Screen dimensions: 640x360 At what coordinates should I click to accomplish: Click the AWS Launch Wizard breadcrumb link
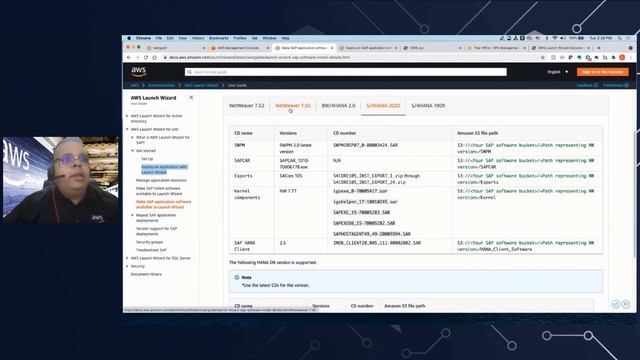201,85
